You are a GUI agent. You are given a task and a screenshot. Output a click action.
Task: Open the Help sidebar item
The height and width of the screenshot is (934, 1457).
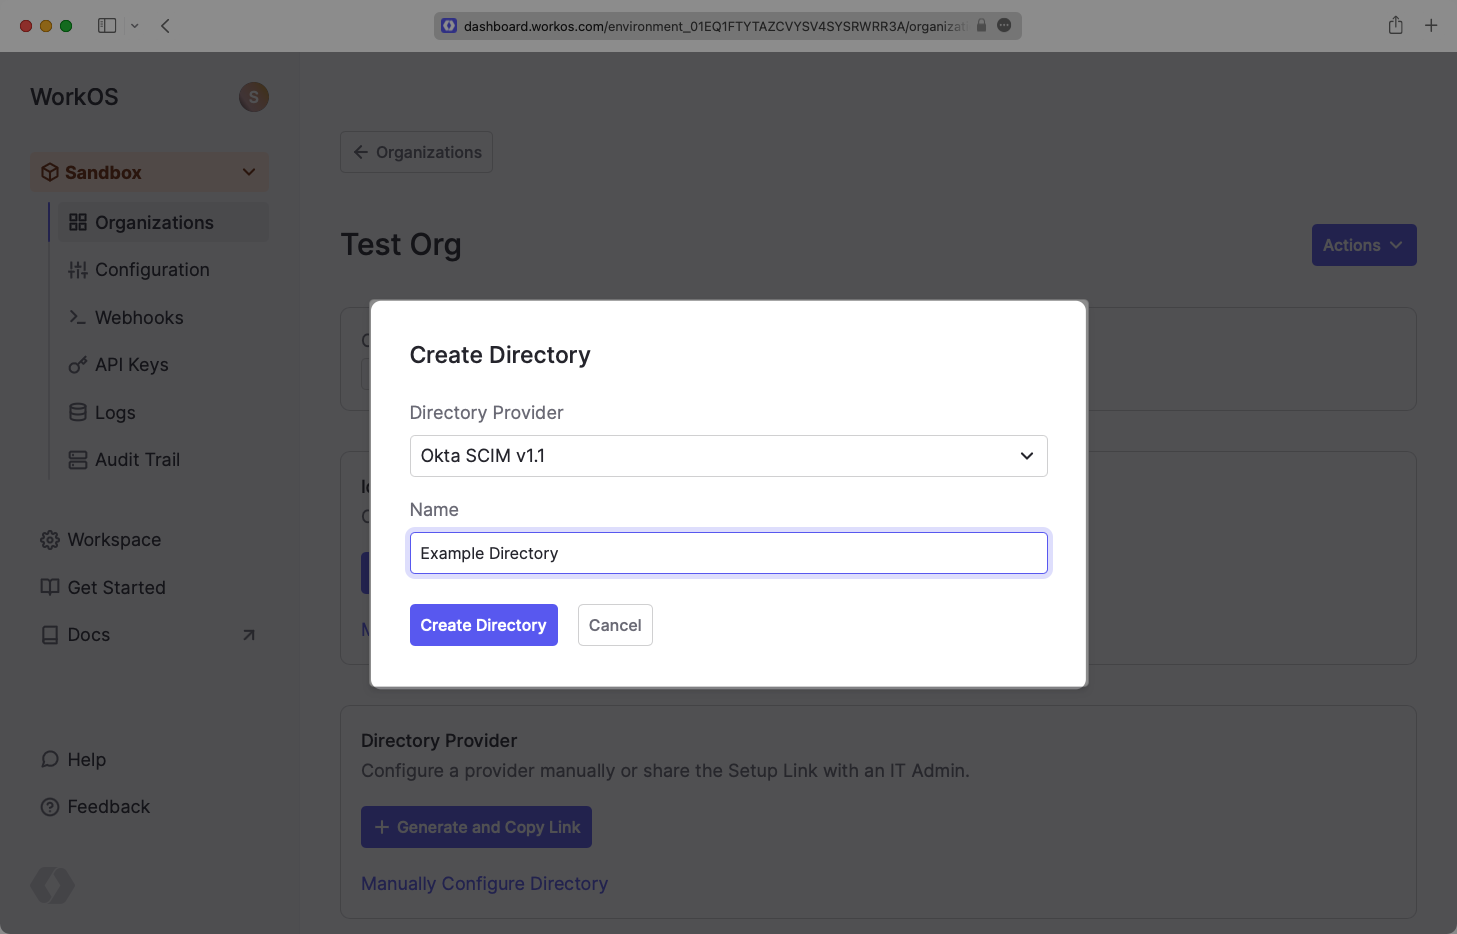point(86,760)
